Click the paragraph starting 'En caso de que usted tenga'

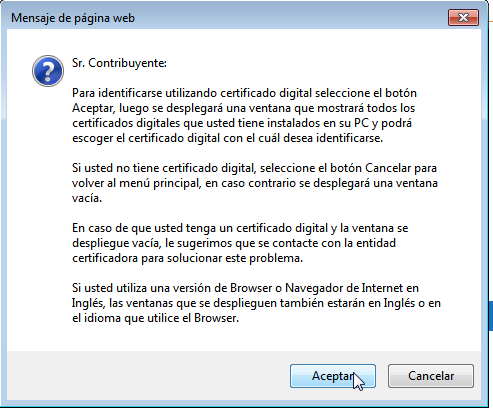tap(240, 243)
